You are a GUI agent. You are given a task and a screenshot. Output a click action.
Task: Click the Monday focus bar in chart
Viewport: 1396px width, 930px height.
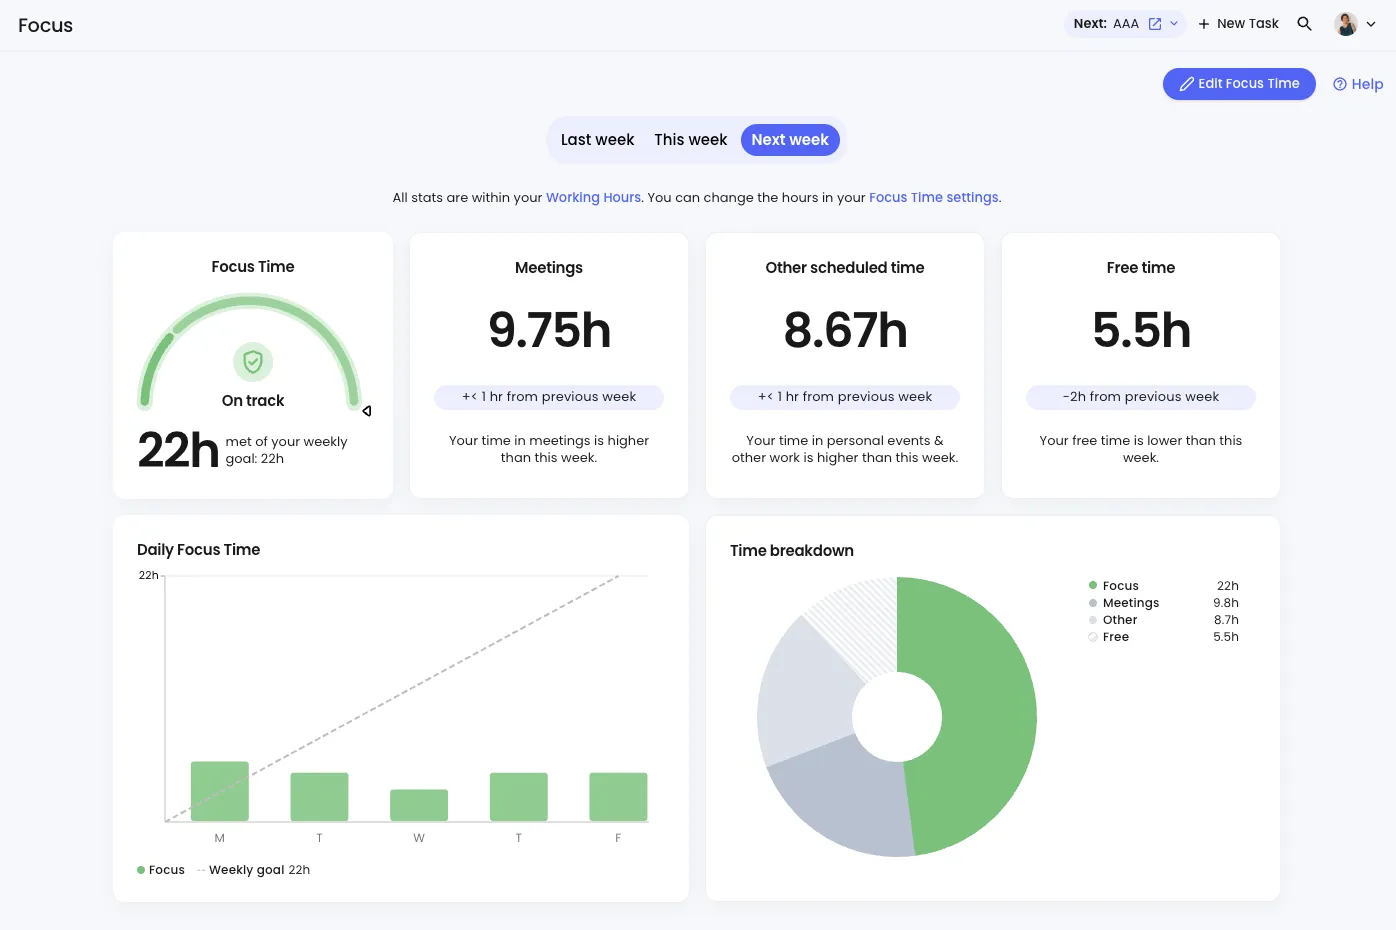pyautogui.click(x=219, y=791)
